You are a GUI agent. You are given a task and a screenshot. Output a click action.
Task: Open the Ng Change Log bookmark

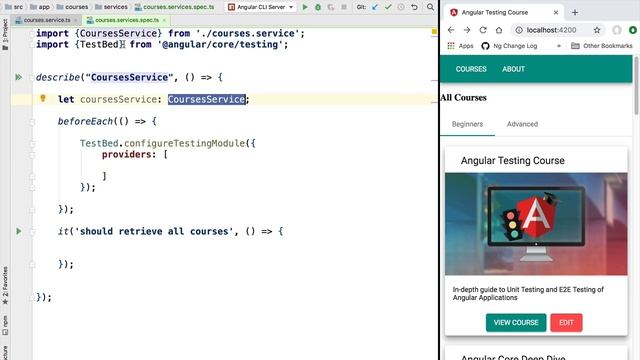[509, 46]
